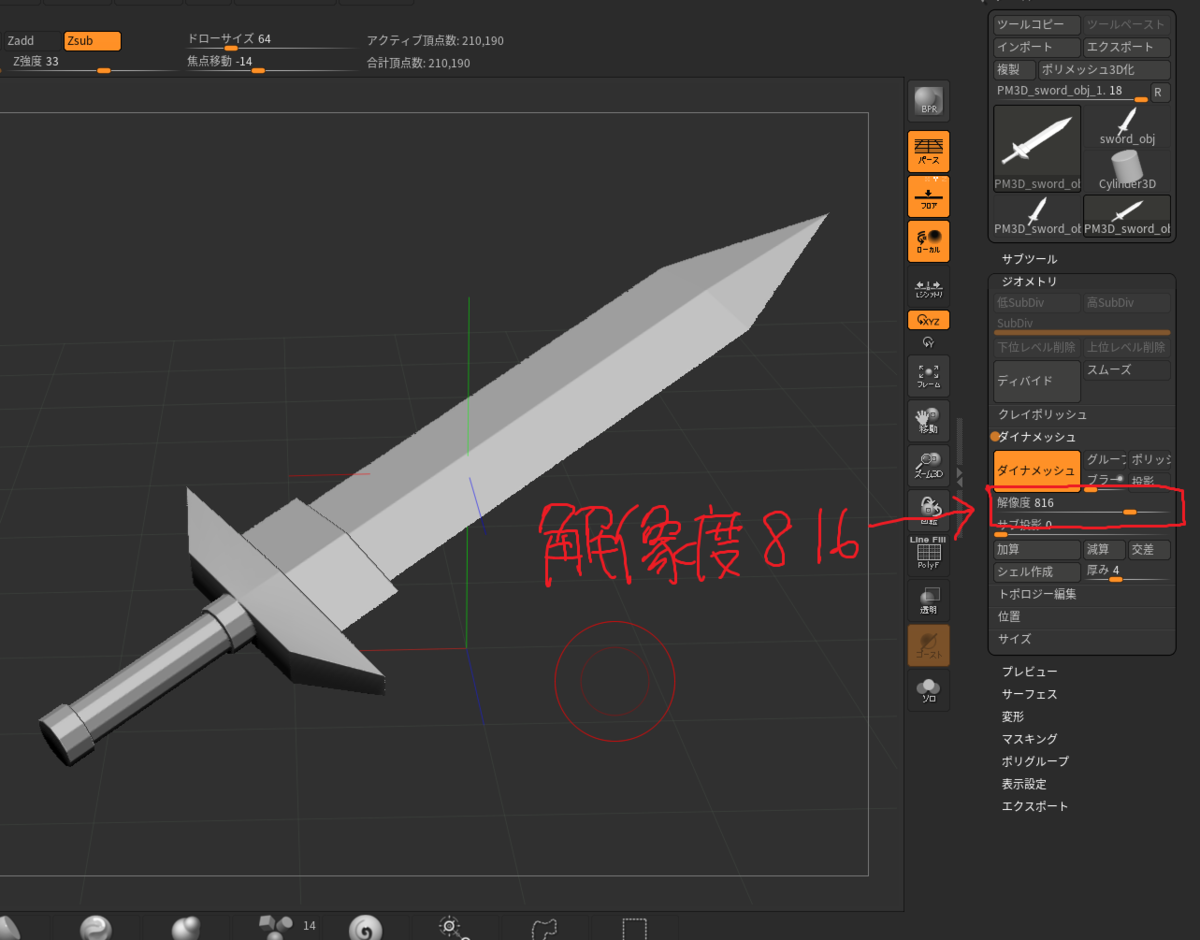Image resolution: width=1200 pixels, height=940 pixels.
Task: Click the 減算 subtract button
Action: point(1104,550)
